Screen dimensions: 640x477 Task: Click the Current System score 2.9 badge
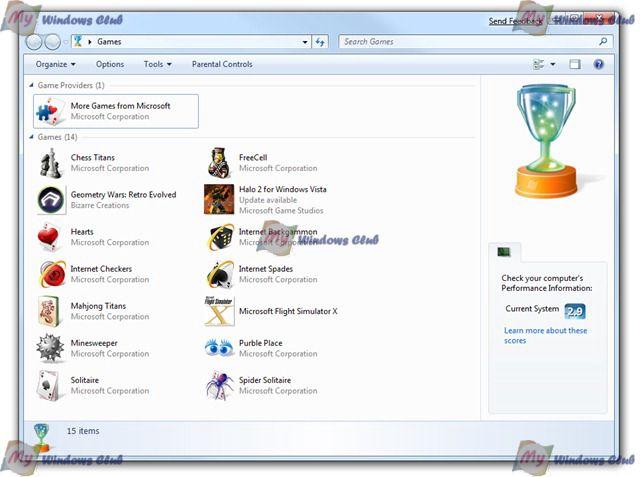click(575, 312)
